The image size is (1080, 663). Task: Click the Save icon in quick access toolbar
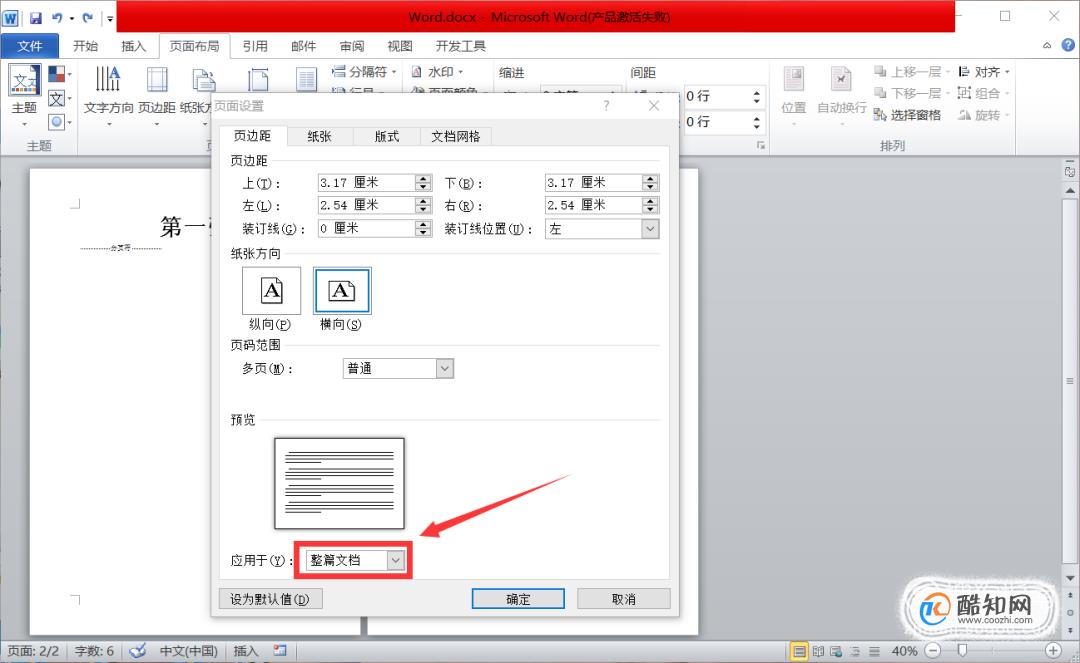36,18
